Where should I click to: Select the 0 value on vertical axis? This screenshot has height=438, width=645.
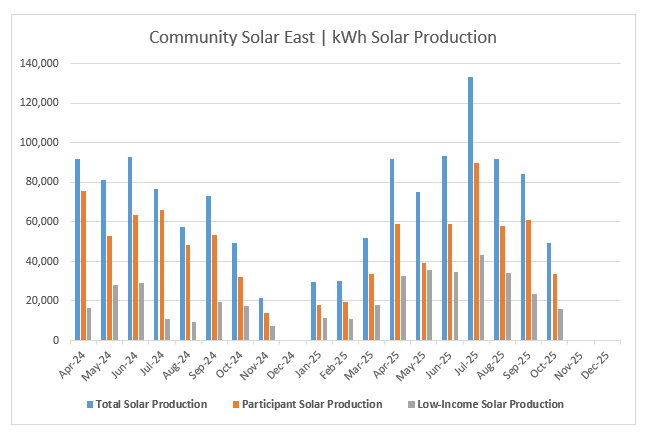point(55,341)
